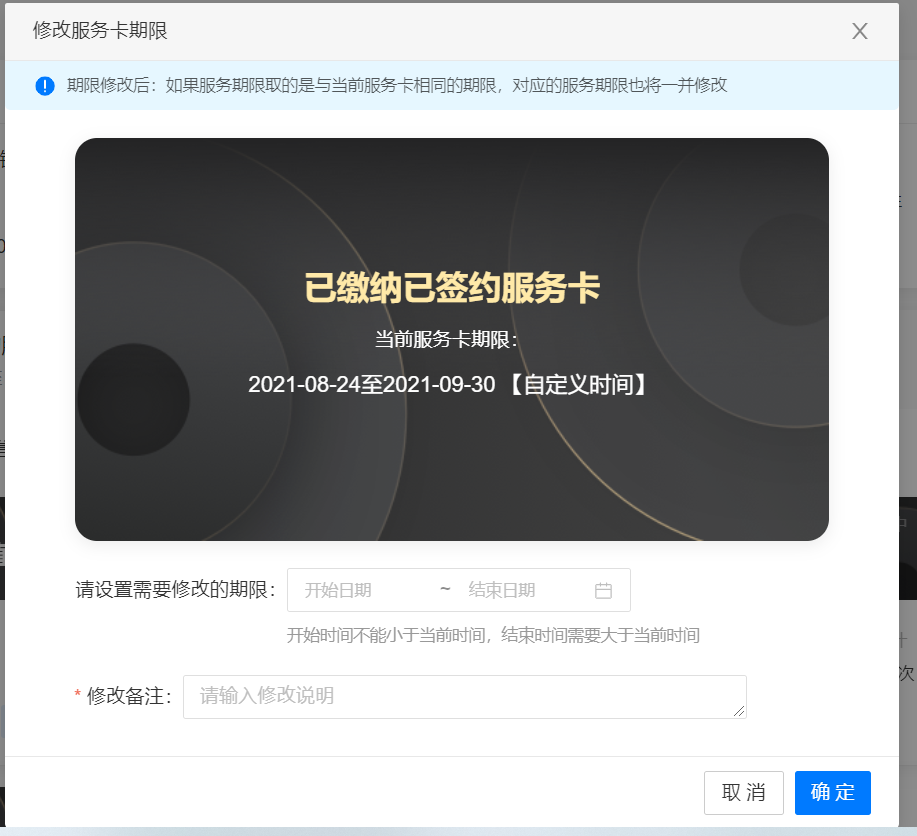Click the 当前服务卡期限 label on the card

(x=446, y=339)
